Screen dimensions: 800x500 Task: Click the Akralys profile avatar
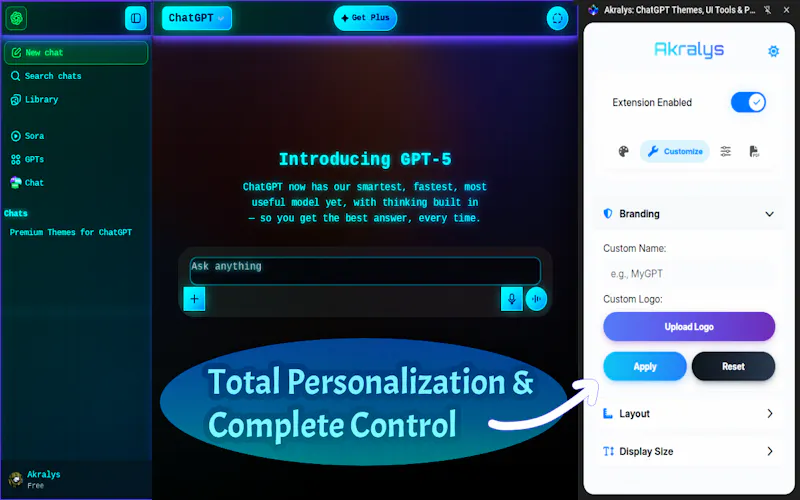[x=15, y=479]
